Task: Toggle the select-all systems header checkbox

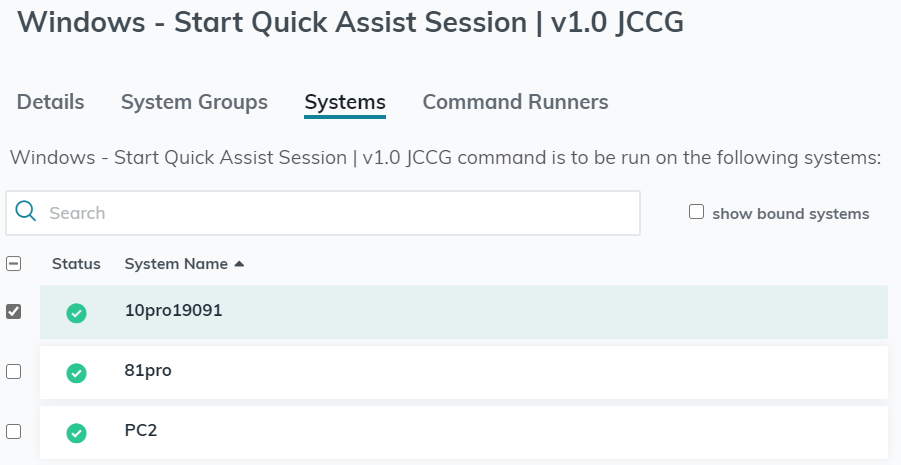Action: click(x=14, y=264)
